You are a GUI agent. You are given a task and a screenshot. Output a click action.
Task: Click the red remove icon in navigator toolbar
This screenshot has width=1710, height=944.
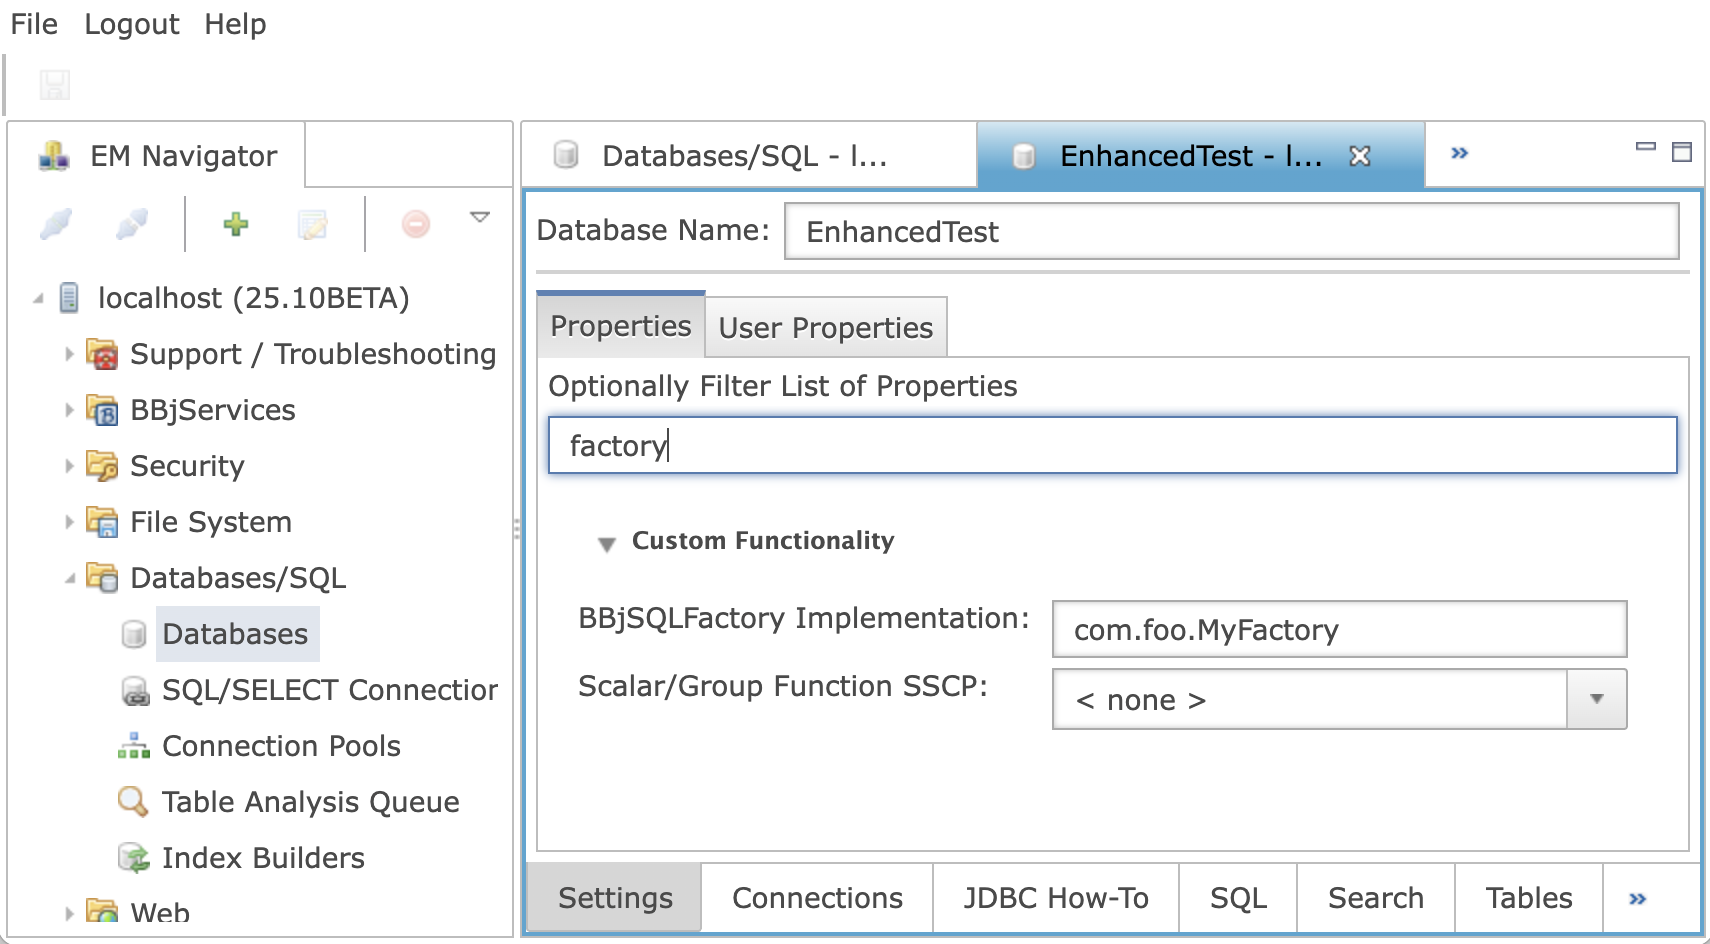[x=415, y=224]
